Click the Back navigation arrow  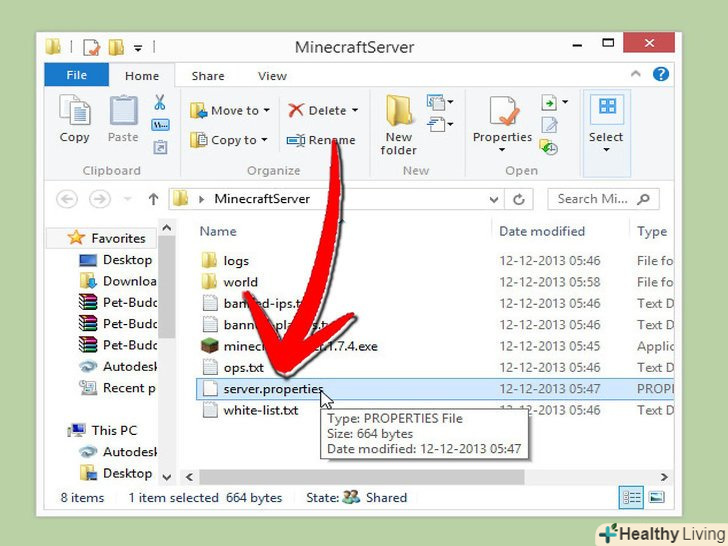(67, 199)
